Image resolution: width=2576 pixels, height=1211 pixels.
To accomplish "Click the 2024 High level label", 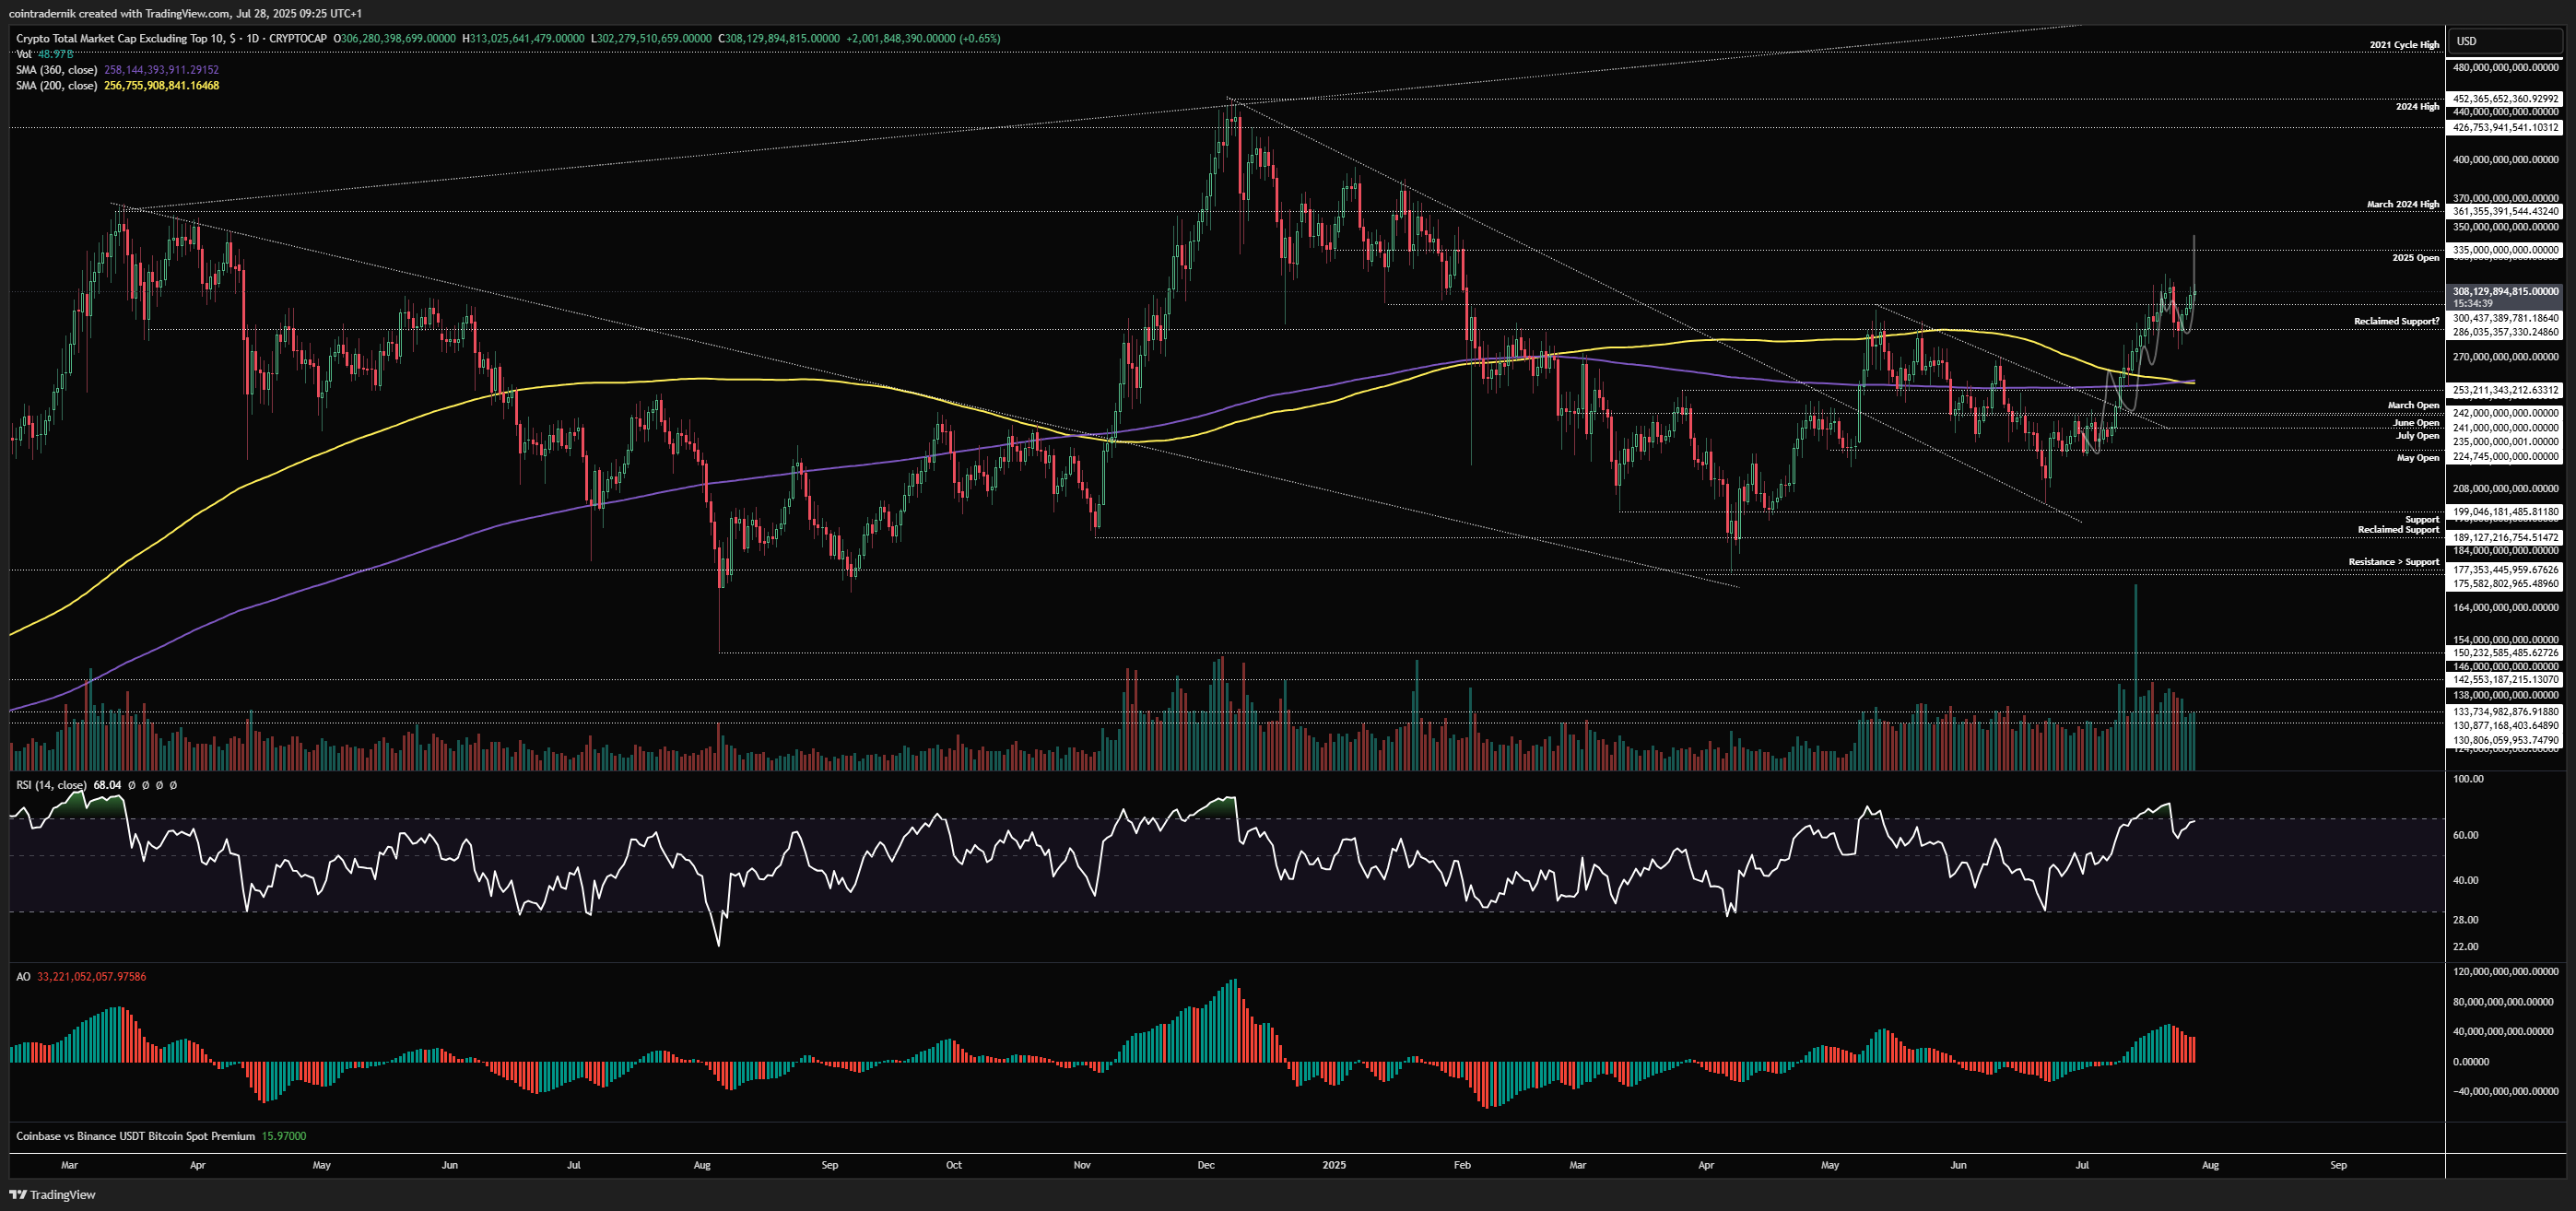I will click(2417, 107).
